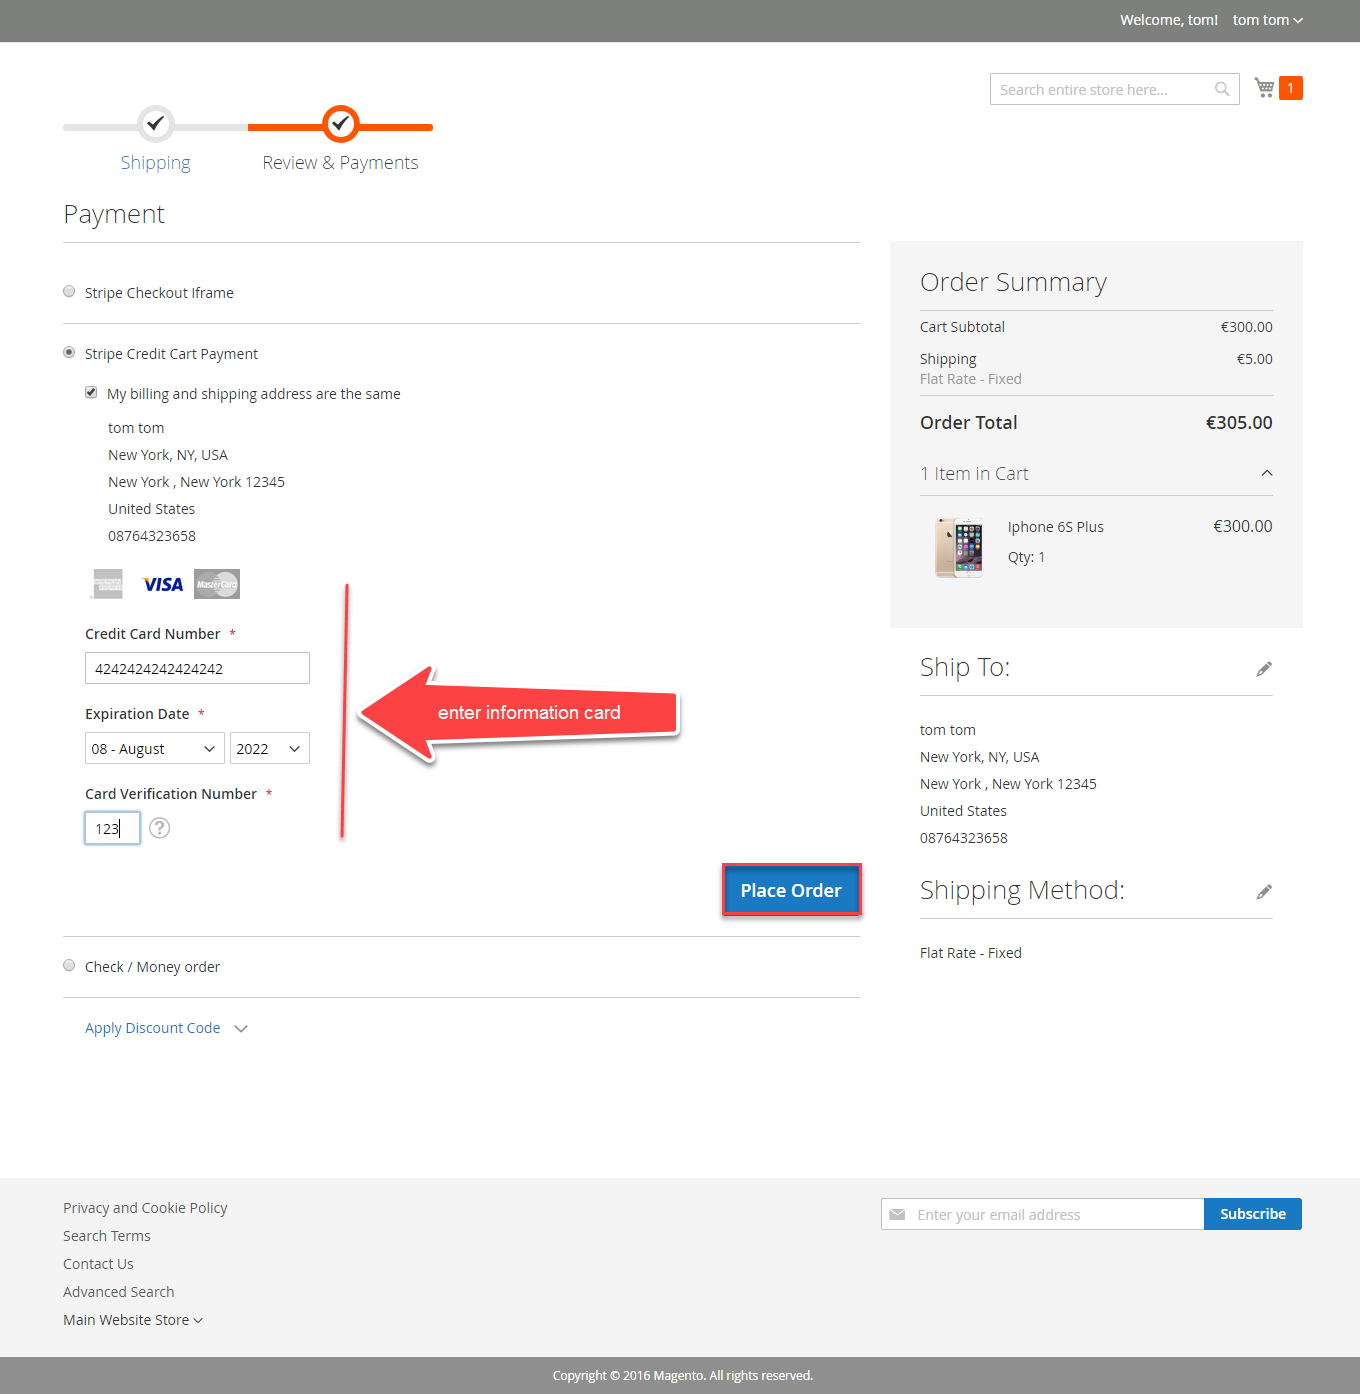Click the search magnifier icon
The height and width of the screenshot is (1394, 1360).
(x=1222, y=89)
